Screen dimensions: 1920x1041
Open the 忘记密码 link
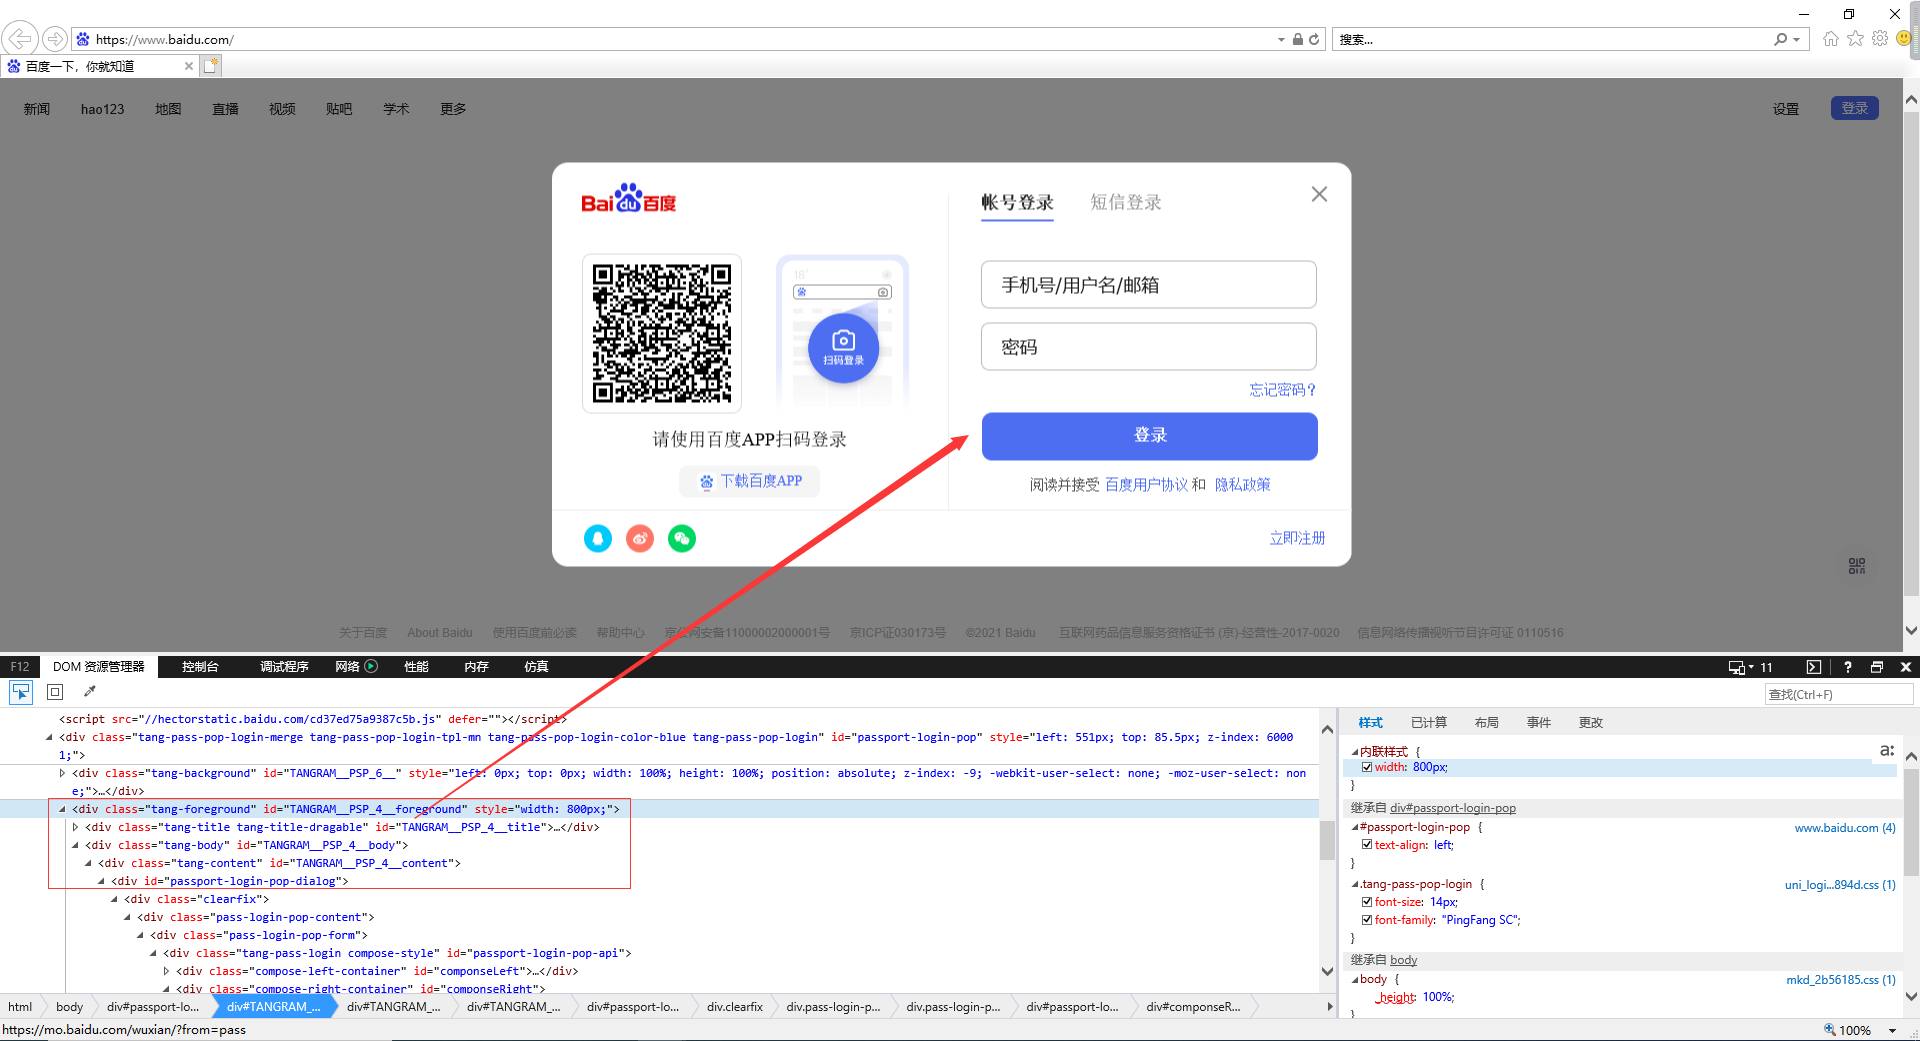pyautogui.click(x=1281, y=390)
